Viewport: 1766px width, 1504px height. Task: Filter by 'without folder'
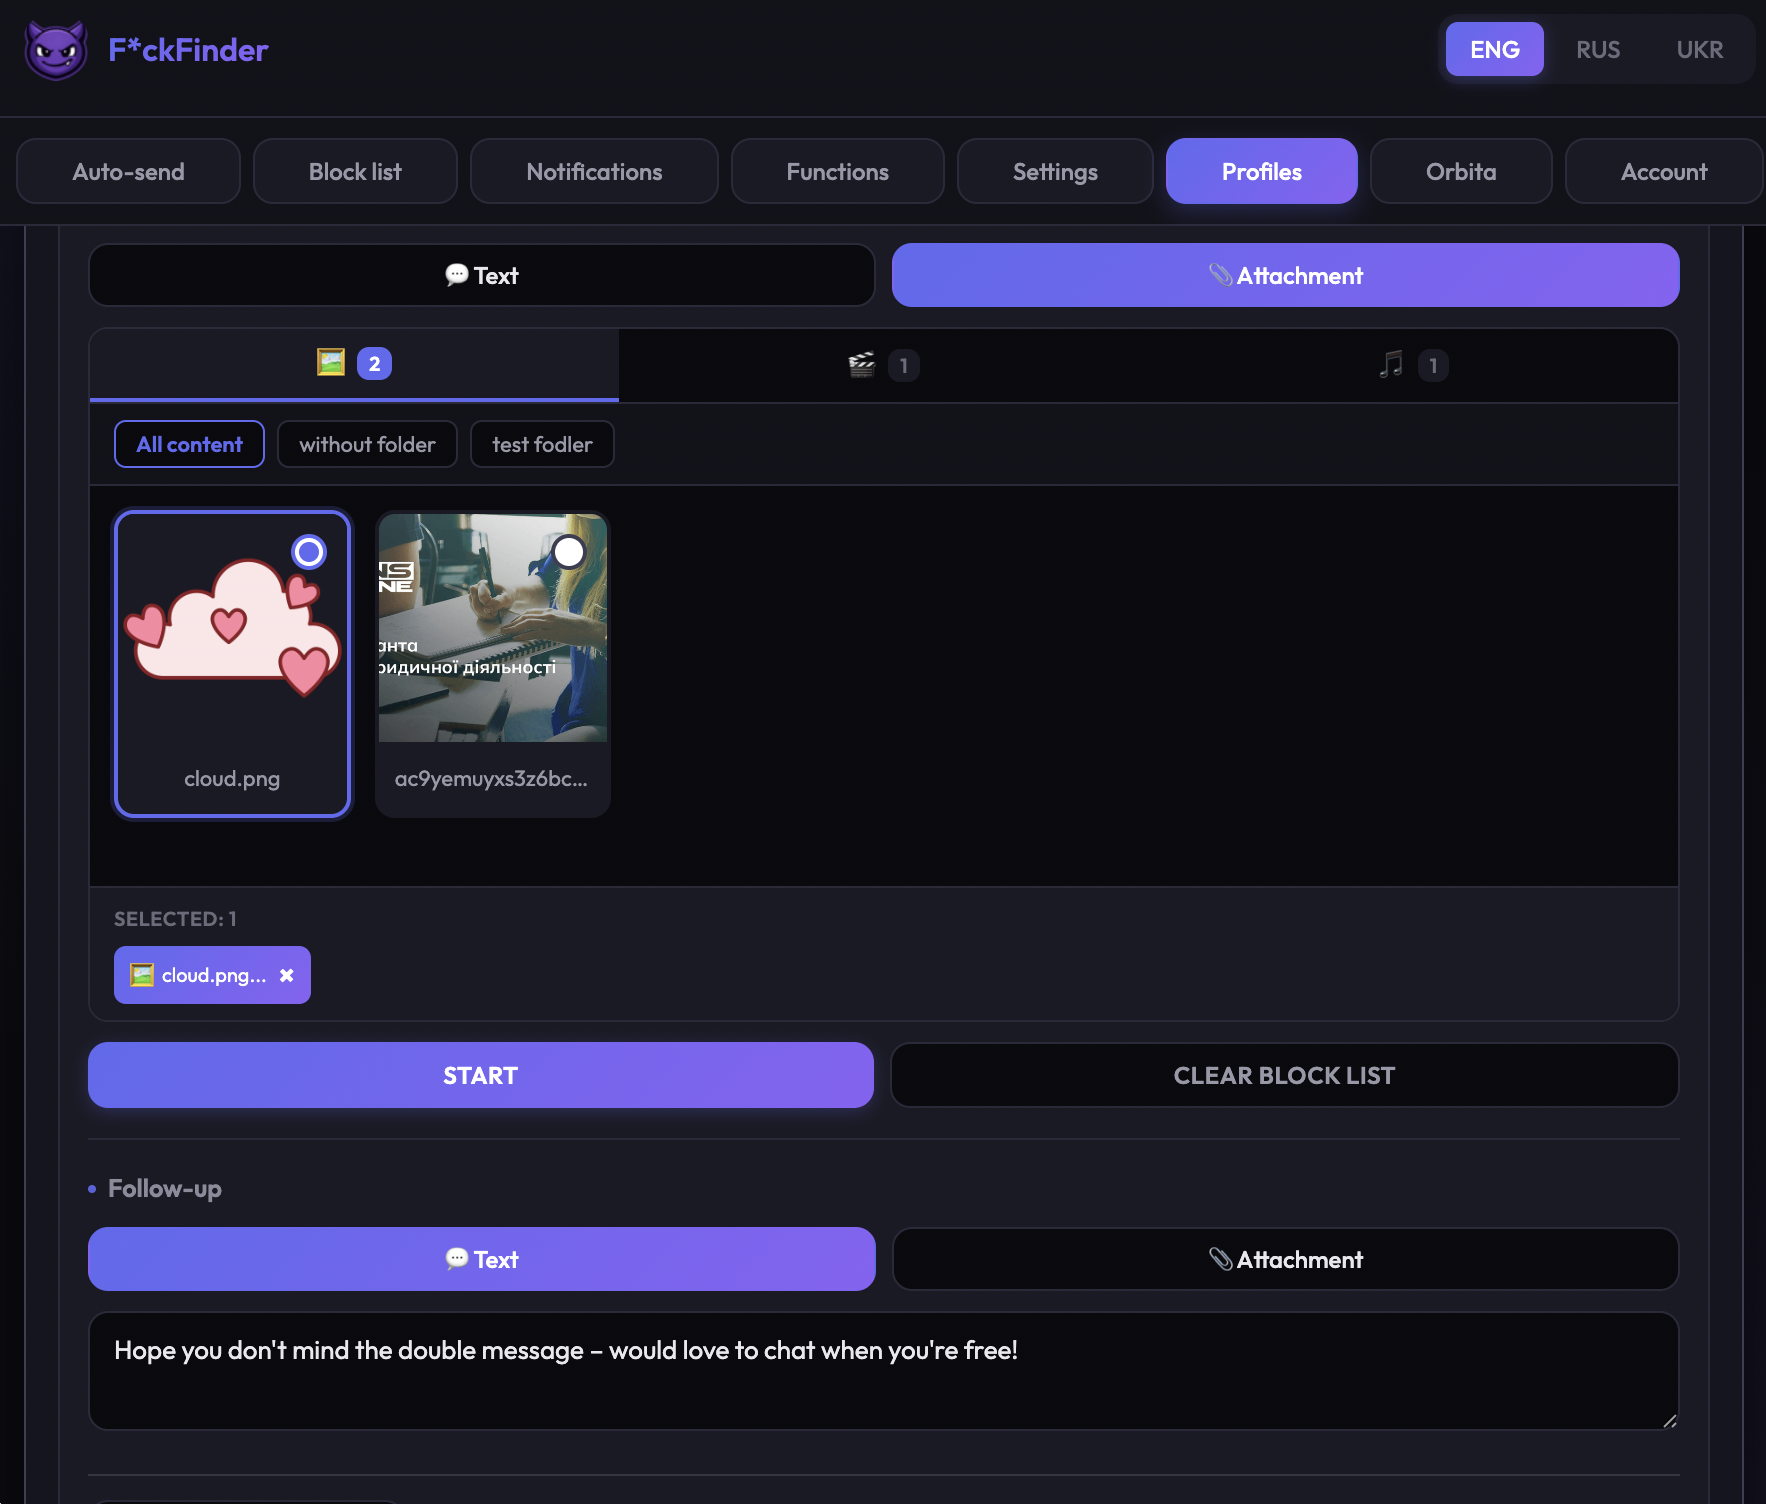(x=367, y=445)
